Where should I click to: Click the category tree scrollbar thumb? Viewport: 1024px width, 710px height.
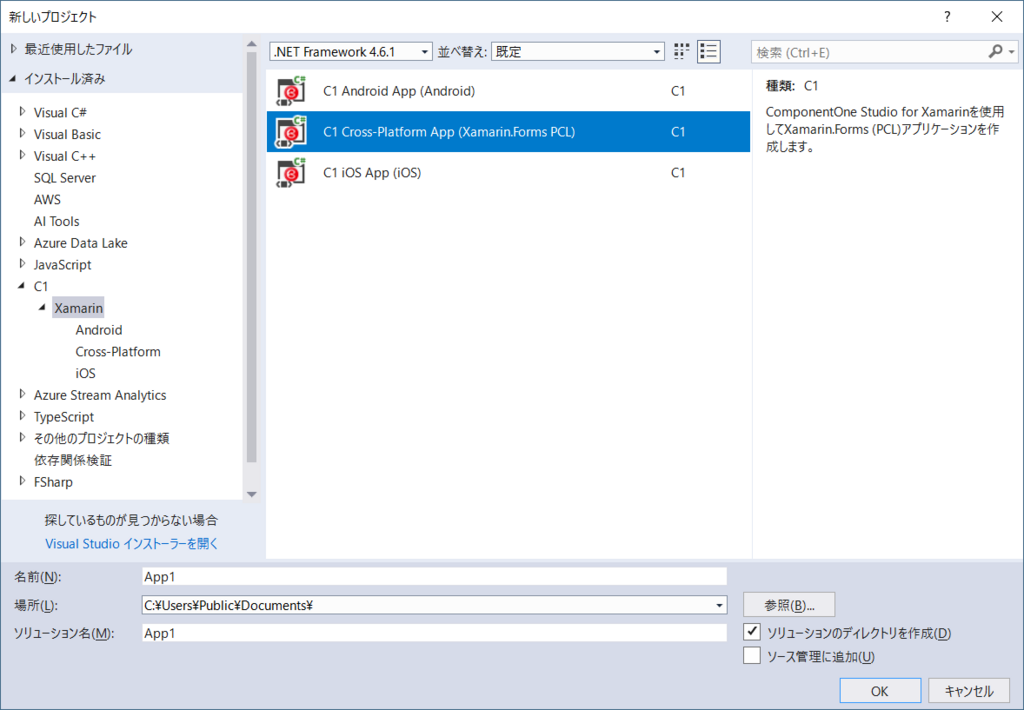(x=251, y=257)
